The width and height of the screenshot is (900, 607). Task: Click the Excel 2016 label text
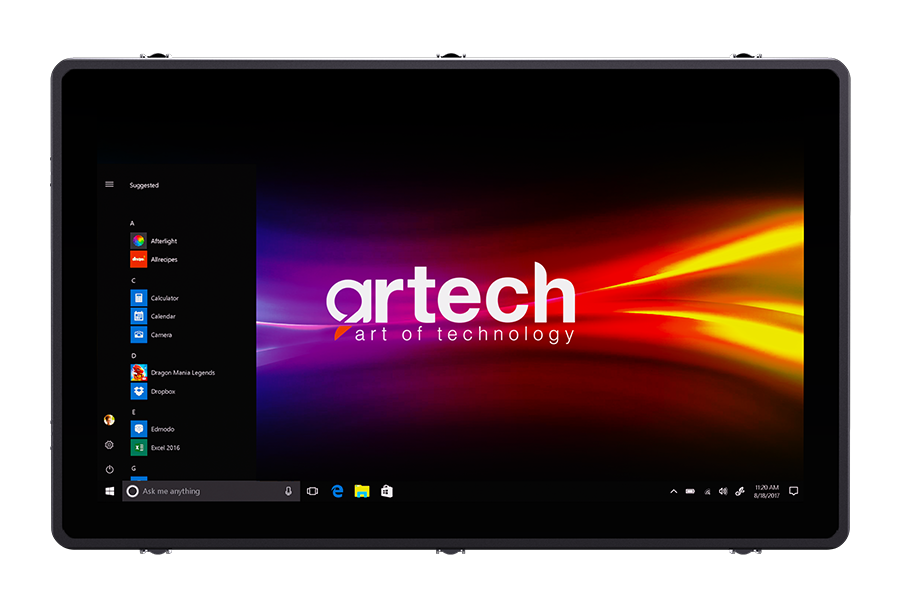click(x=165, y=448)
